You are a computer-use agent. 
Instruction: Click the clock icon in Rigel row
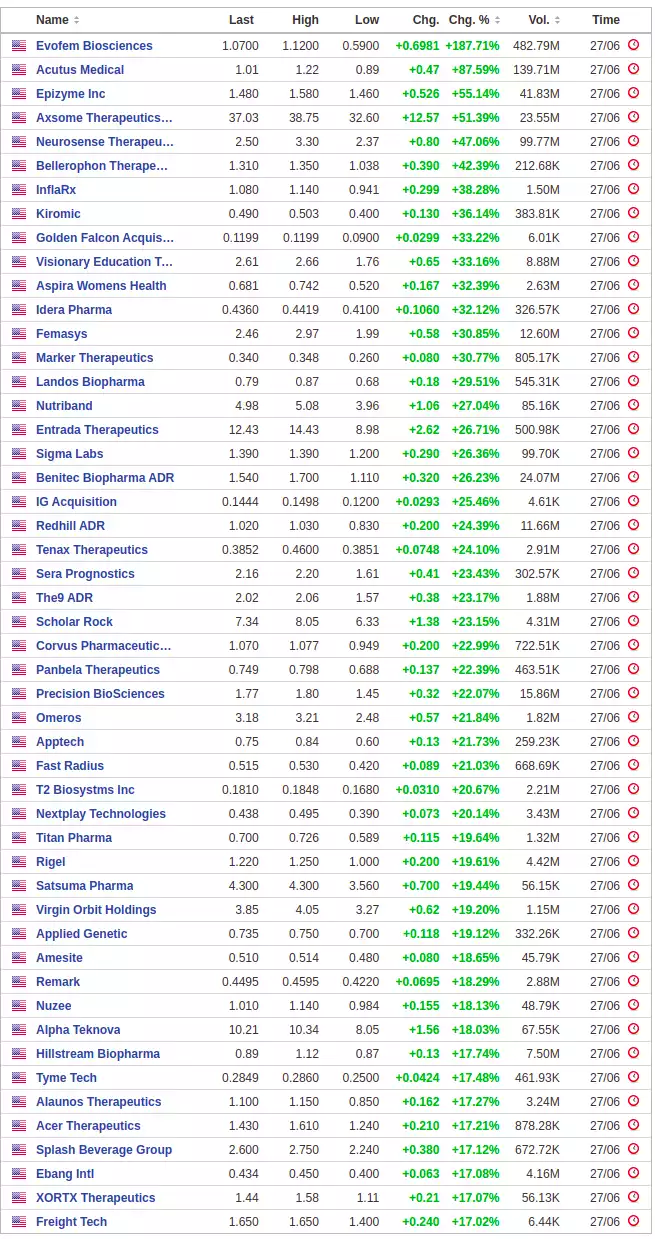pyautogui.click(x=633, y=861)
